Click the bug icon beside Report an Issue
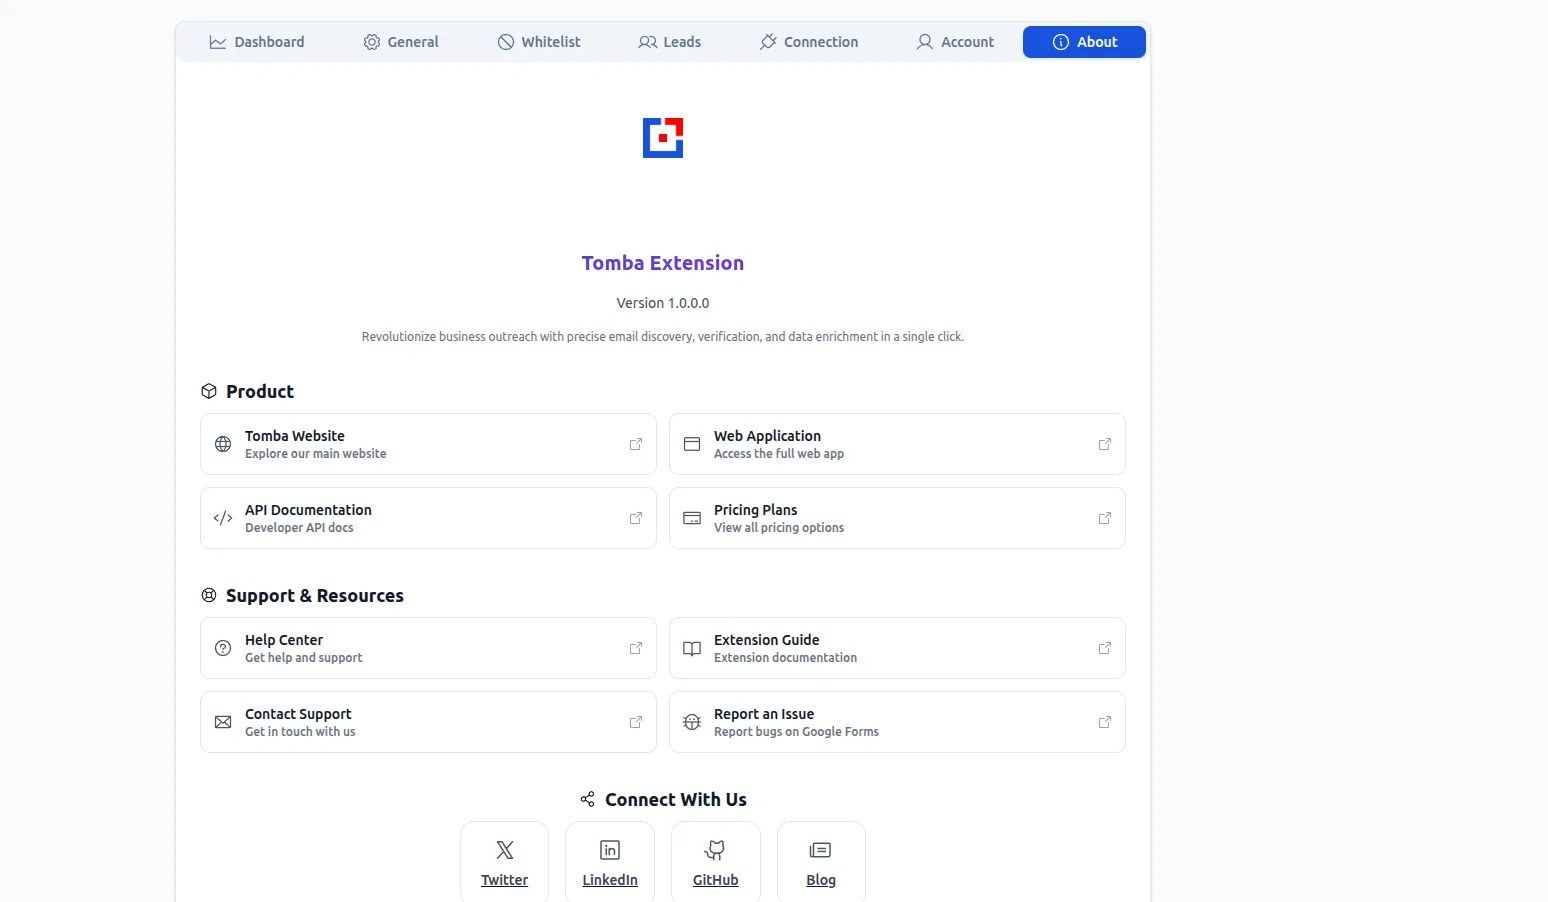The image size is (1548, 902). pos(692,722)
